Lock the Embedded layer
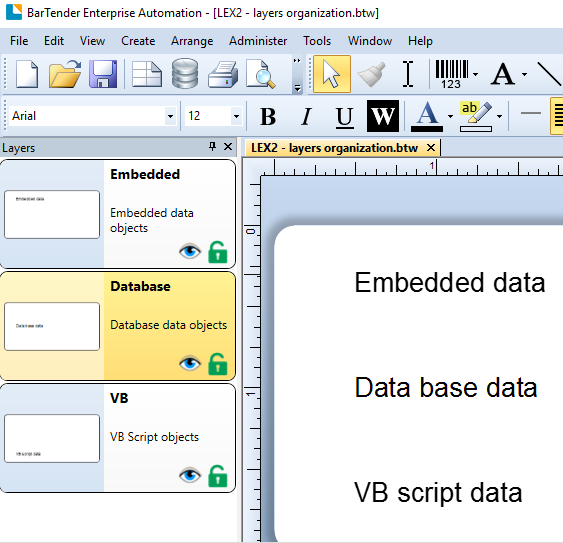The width and height of the screenshot is (563, 543). [218, 252]
